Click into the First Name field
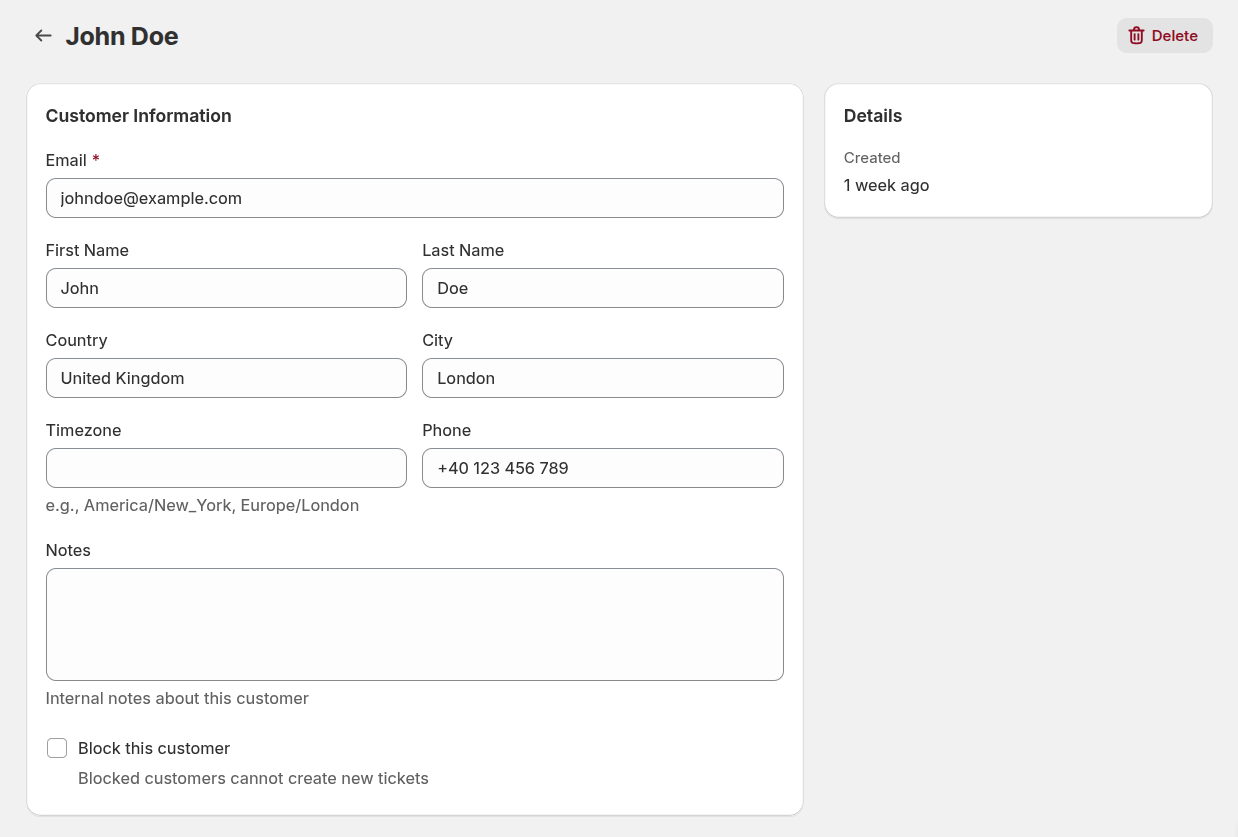 (x=226, y=288)
